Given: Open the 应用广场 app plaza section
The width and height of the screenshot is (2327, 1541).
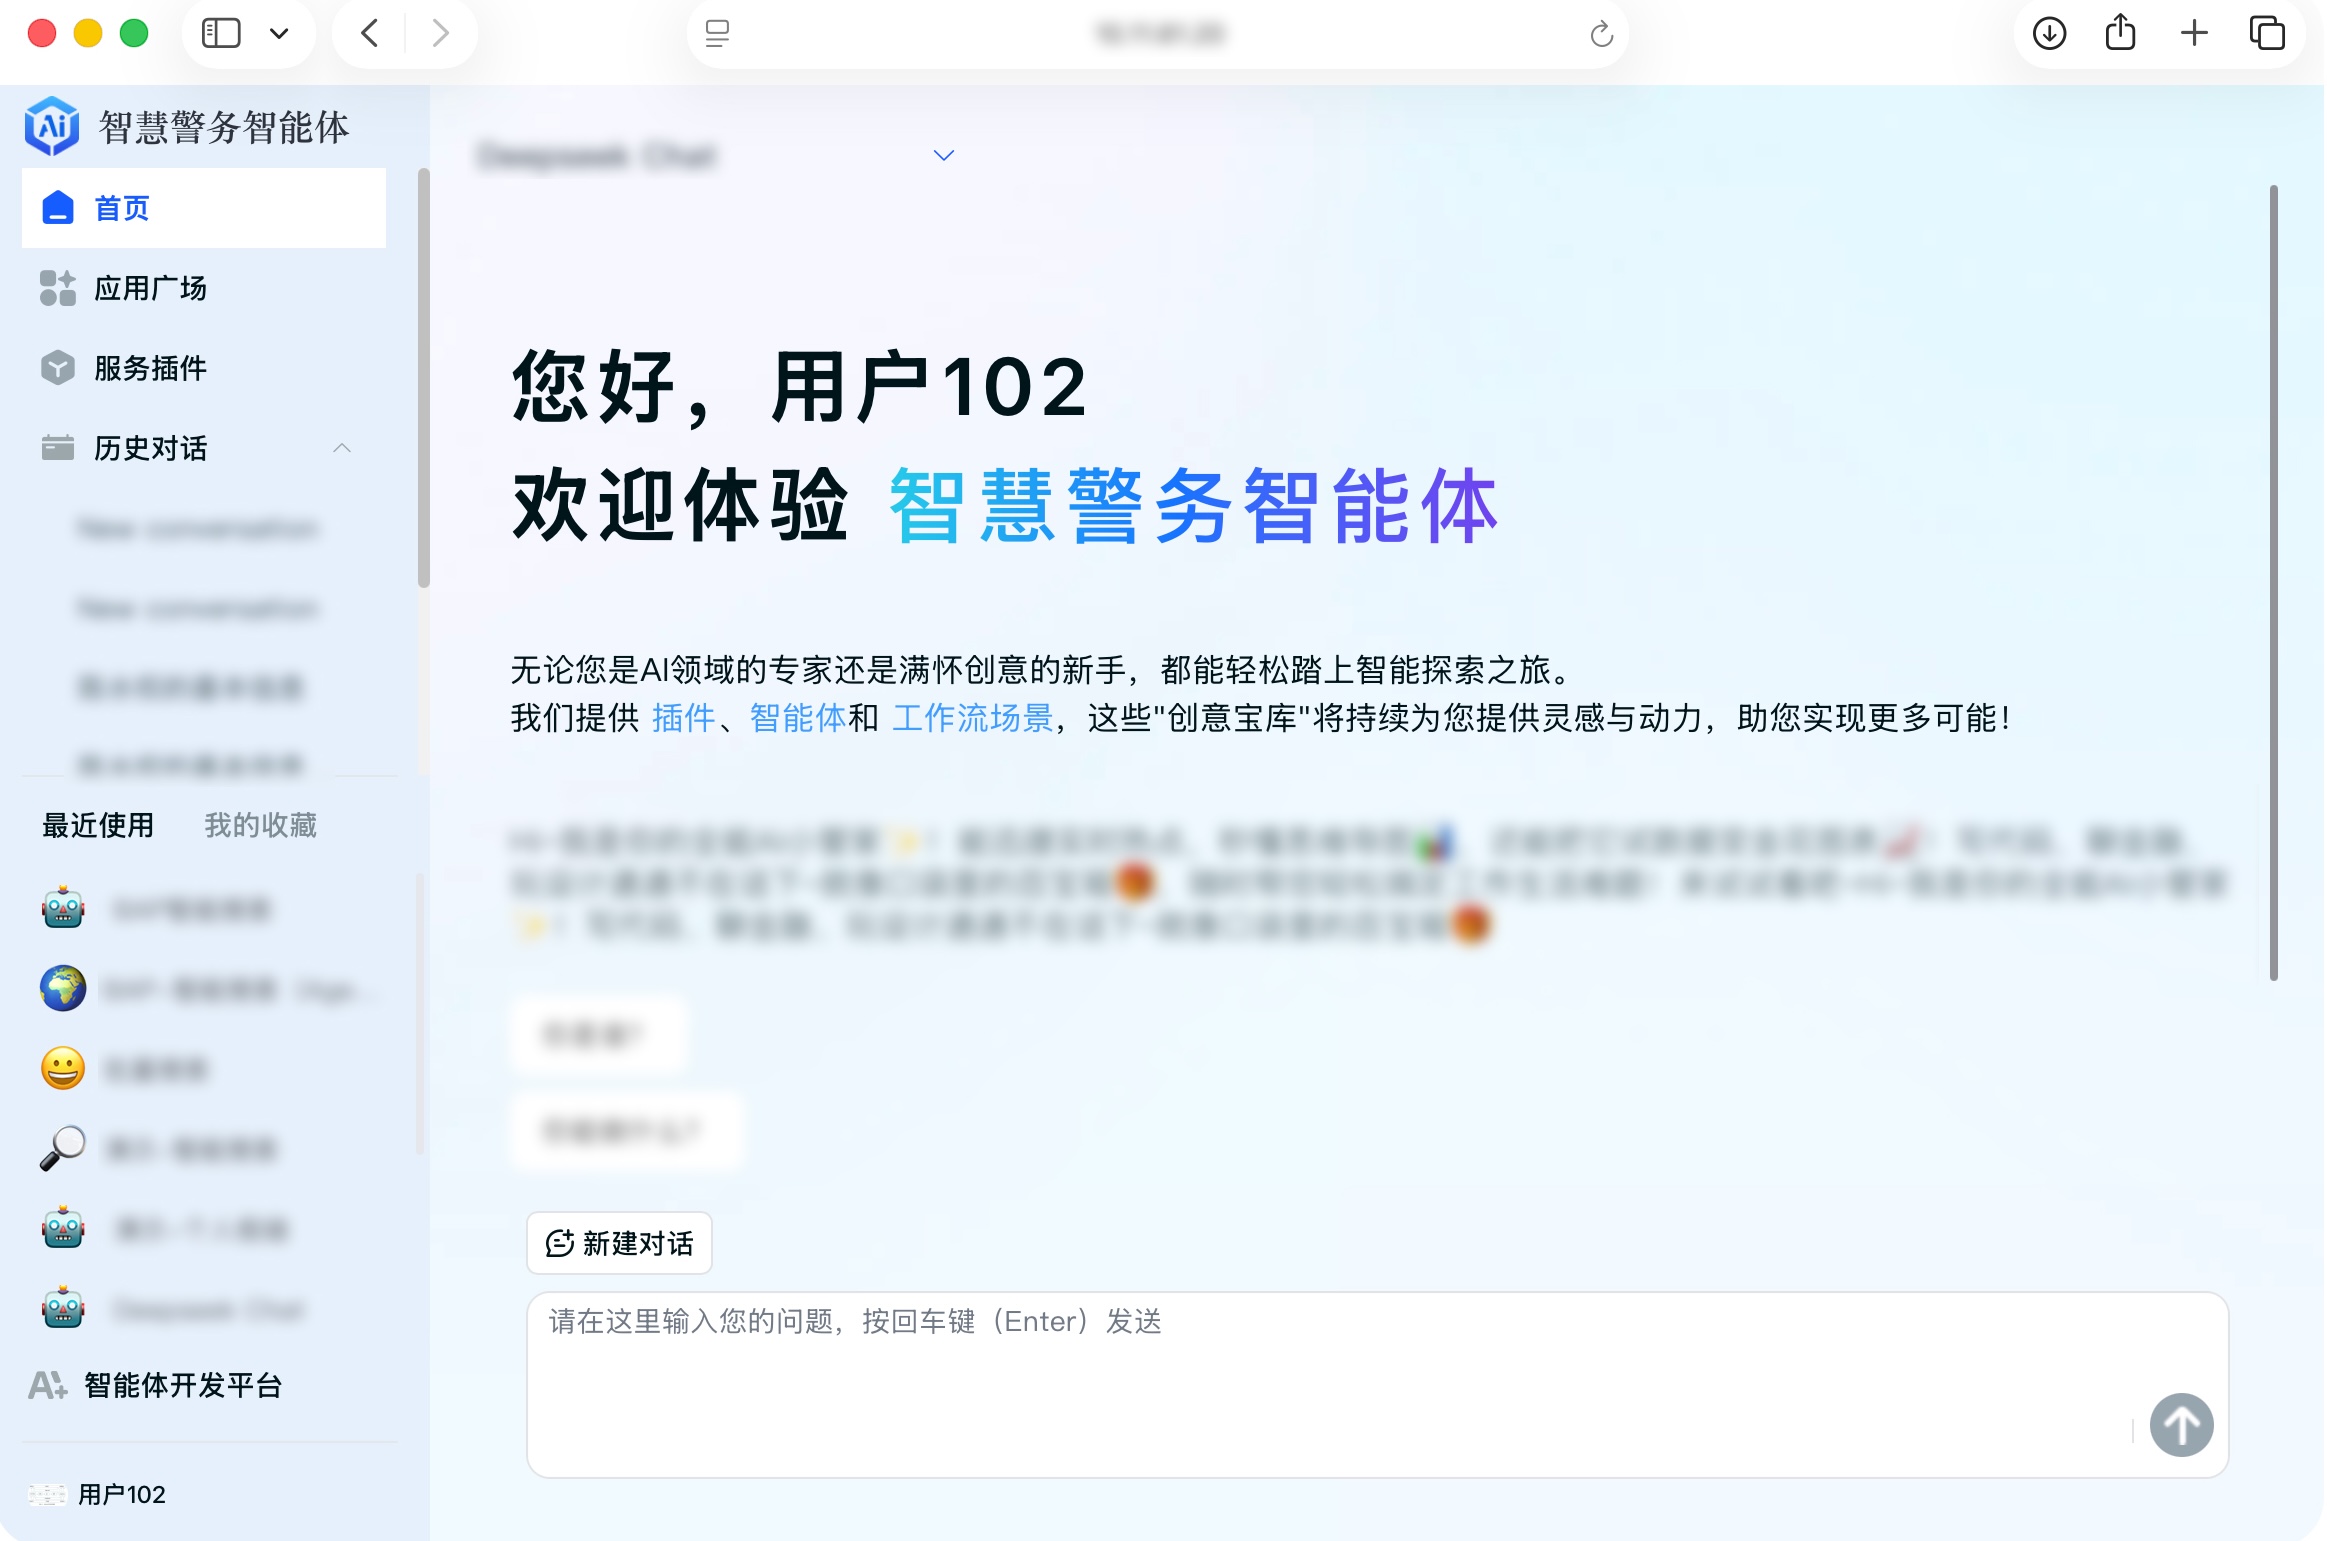Looking at the screenshot, I should [x=148, y=288].
